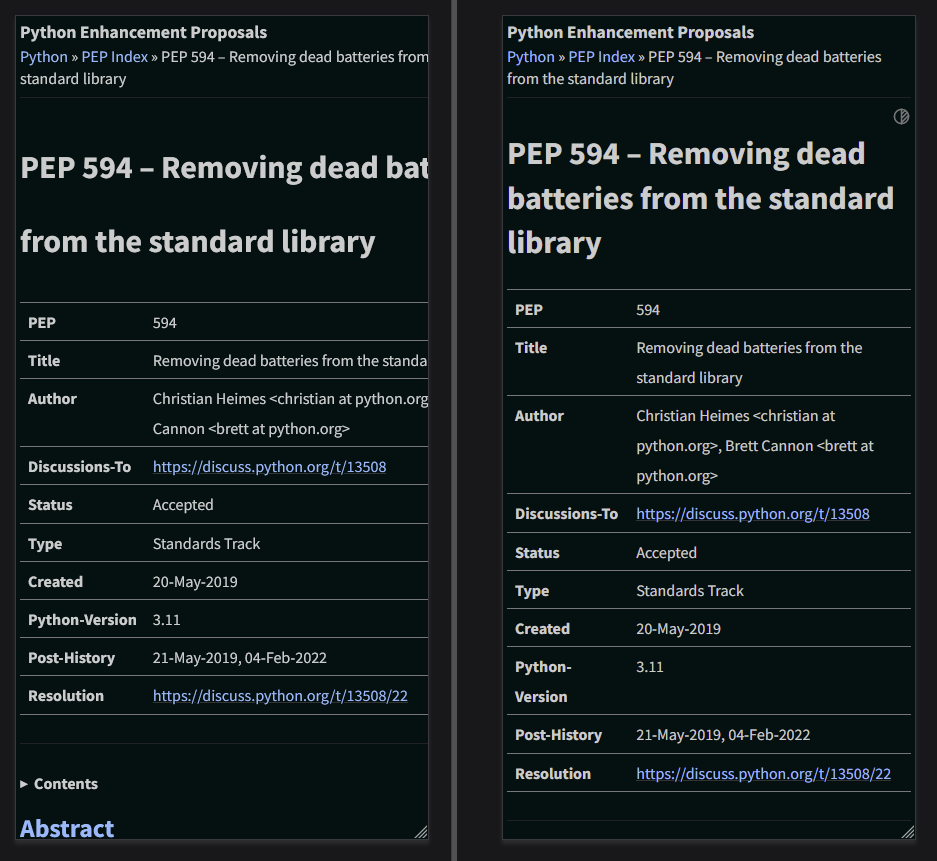Open the Discussions-To thread in right panel

(x=752, y=514)
